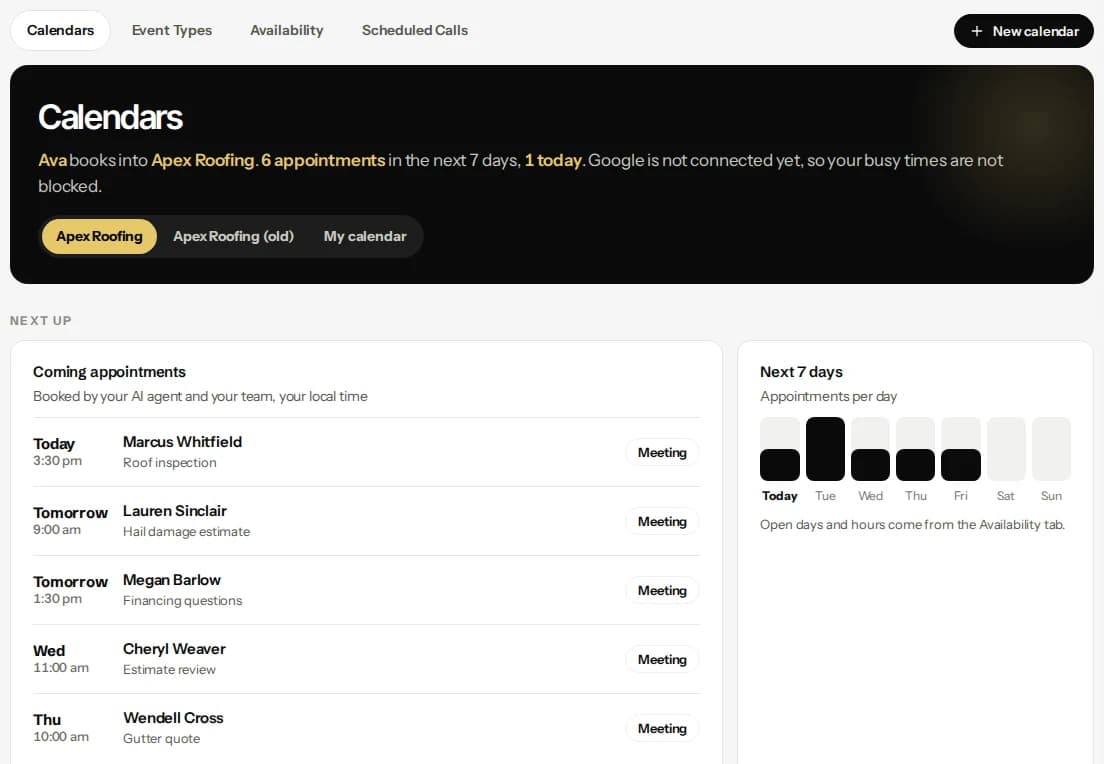Click the '6 appointments' highlighted text
1104x764 pixels.
click(x=323, y=161)
